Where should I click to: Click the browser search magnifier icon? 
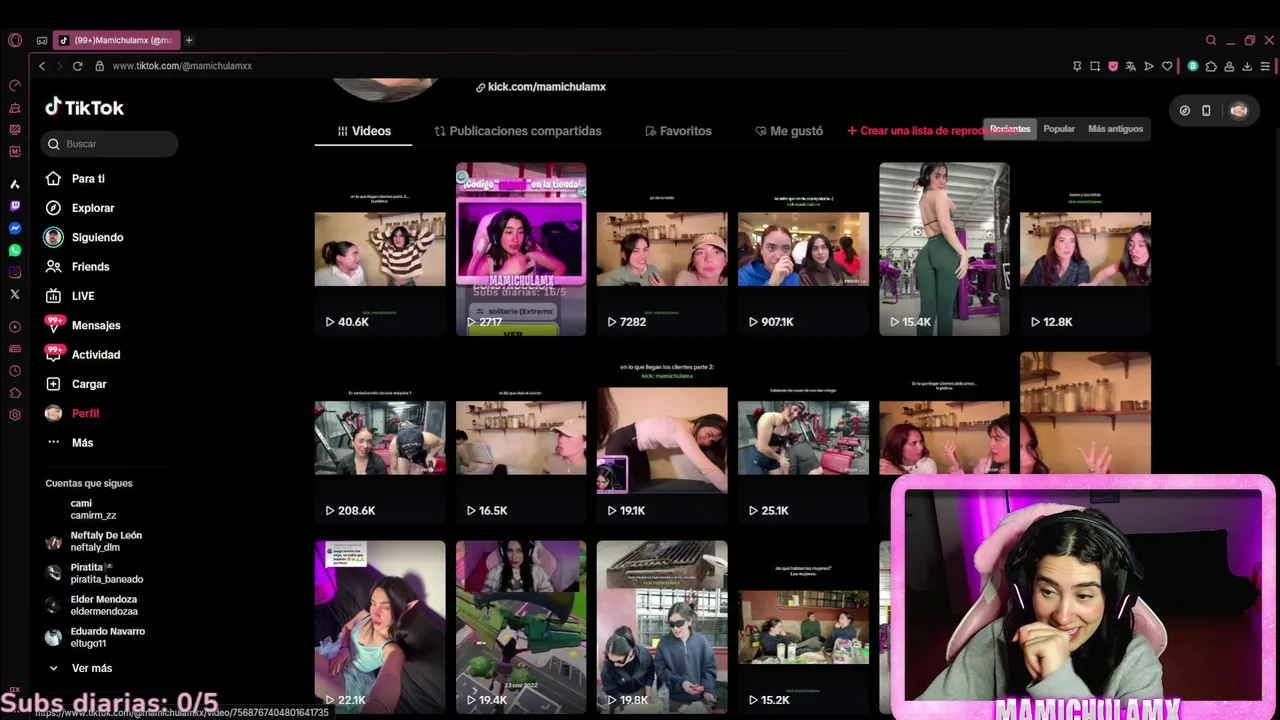(x=1211, y=40)
